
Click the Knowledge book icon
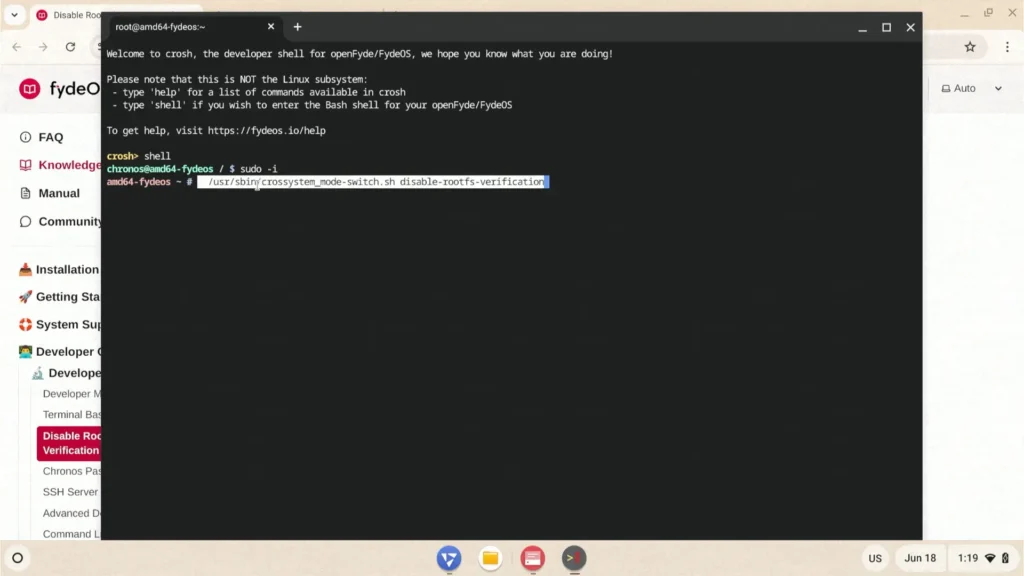[x=25, y=165]
